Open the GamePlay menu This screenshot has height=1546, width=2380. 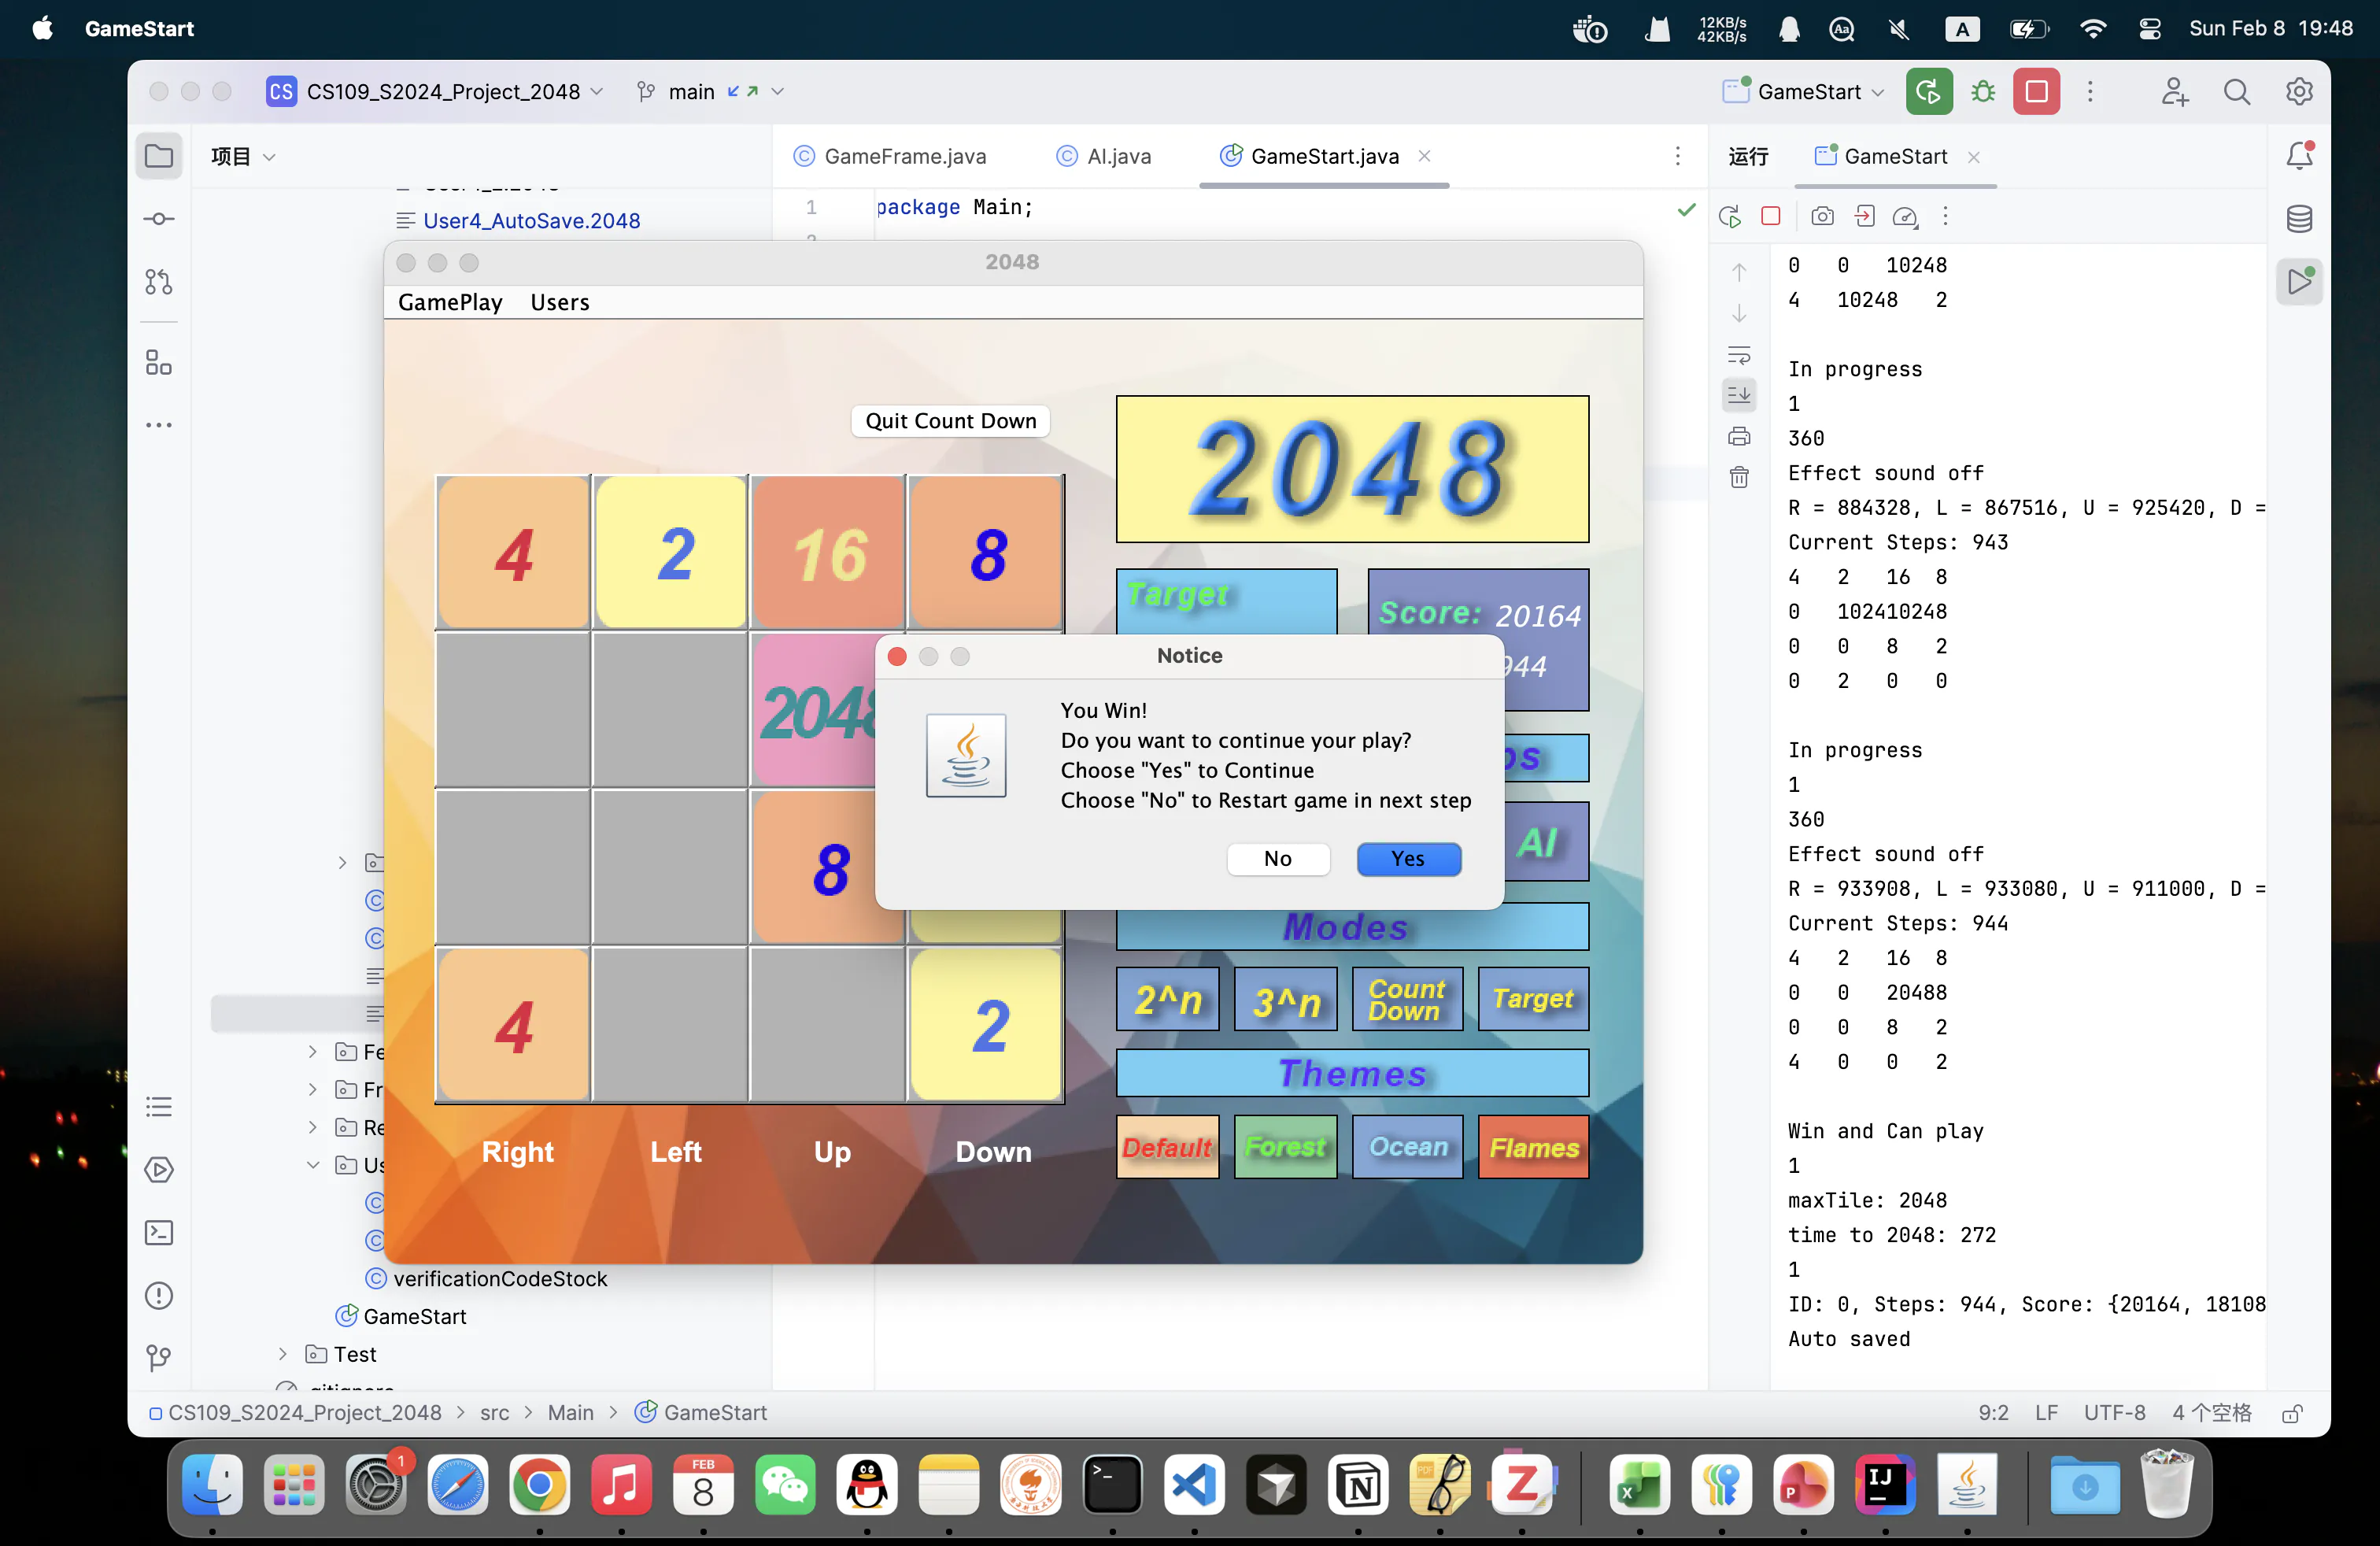tap(450, 302)
